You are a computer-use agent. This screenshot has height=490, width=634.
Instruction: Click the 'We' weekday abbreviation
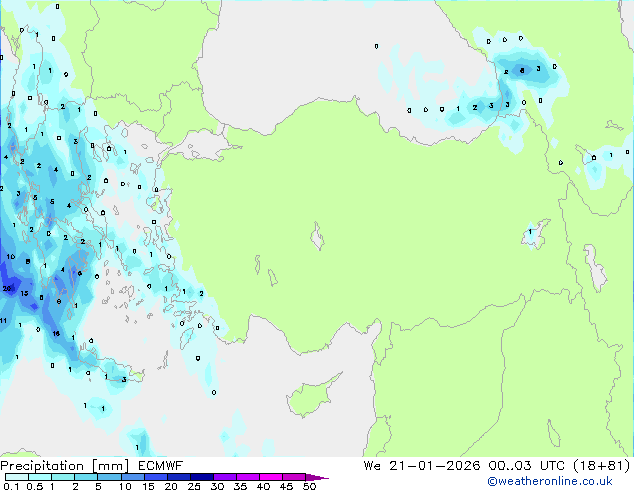[372, 466]
